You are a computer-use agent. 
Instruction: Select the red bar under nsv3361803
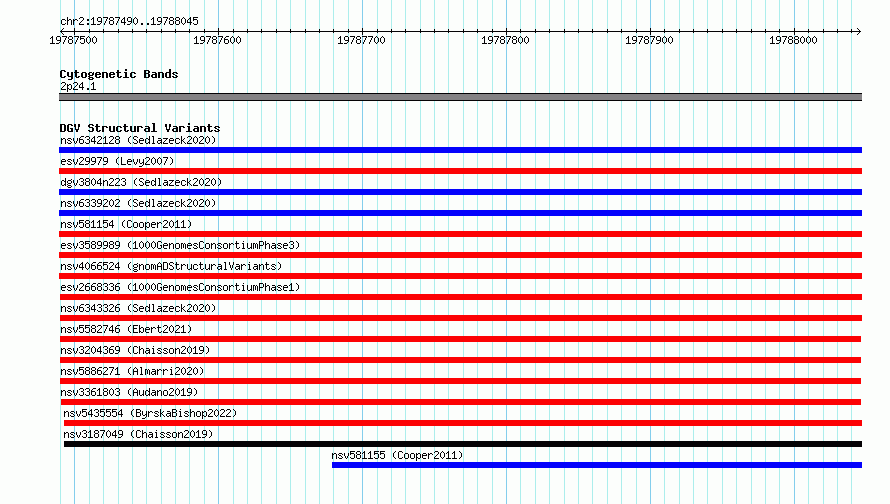coord(460,402)
